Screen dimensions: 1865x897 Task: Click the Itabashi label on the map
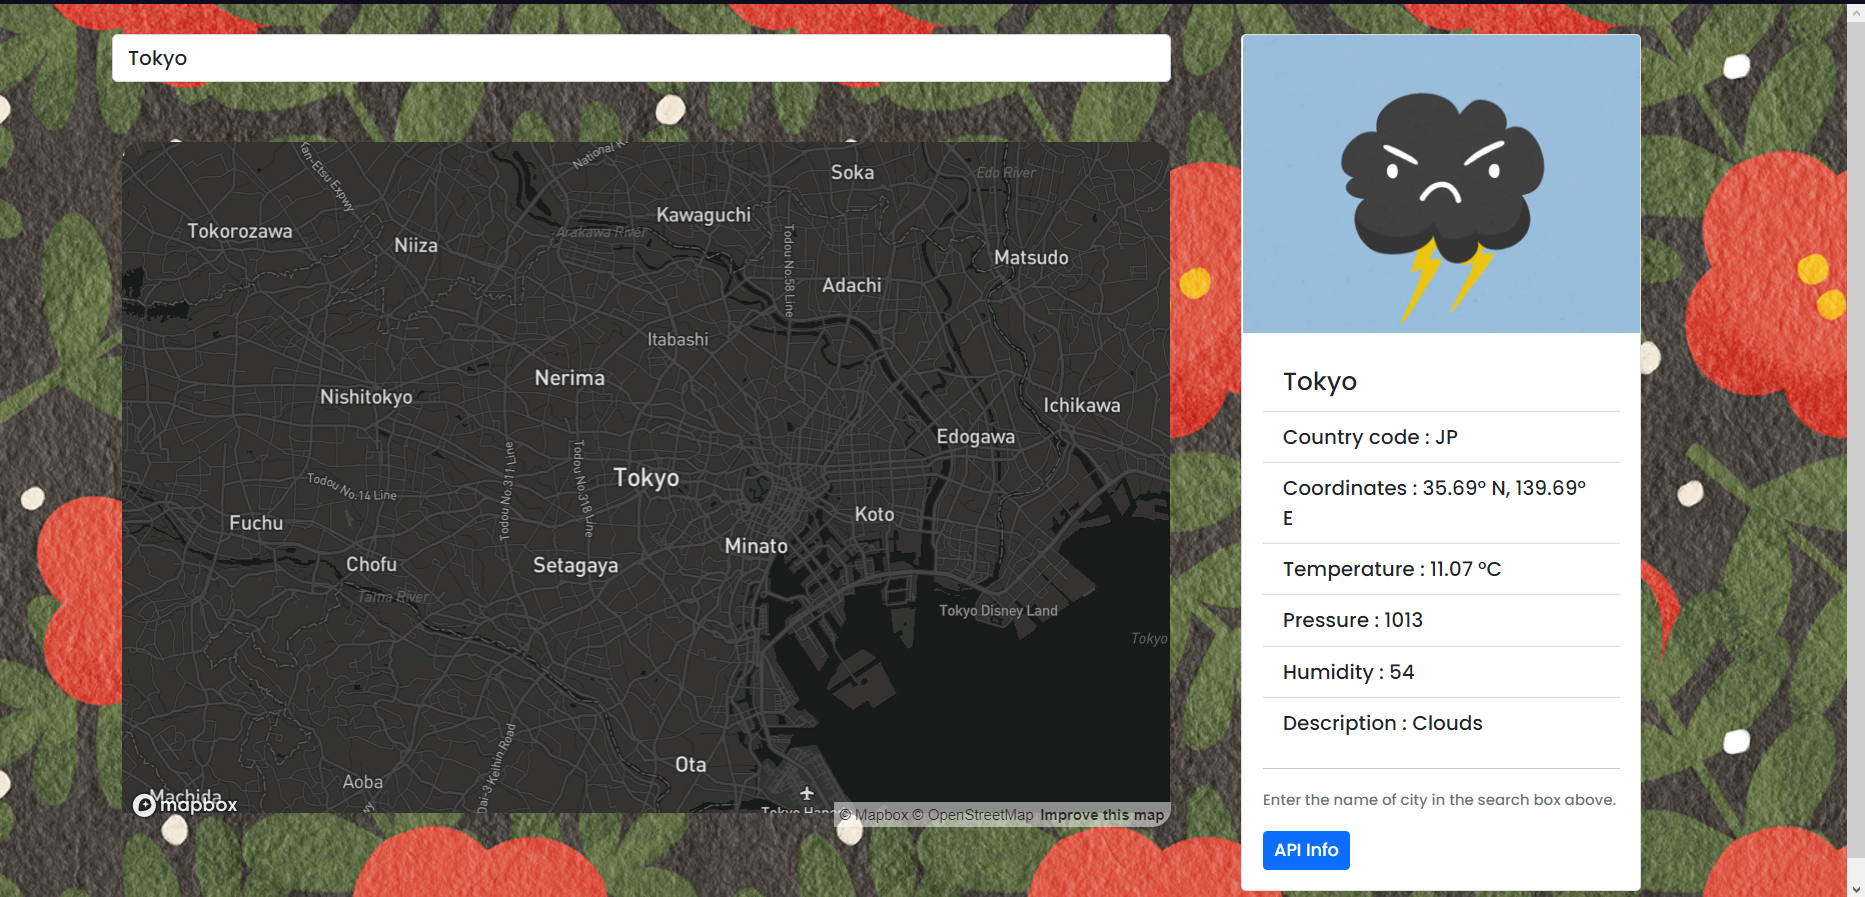(677, 340)
